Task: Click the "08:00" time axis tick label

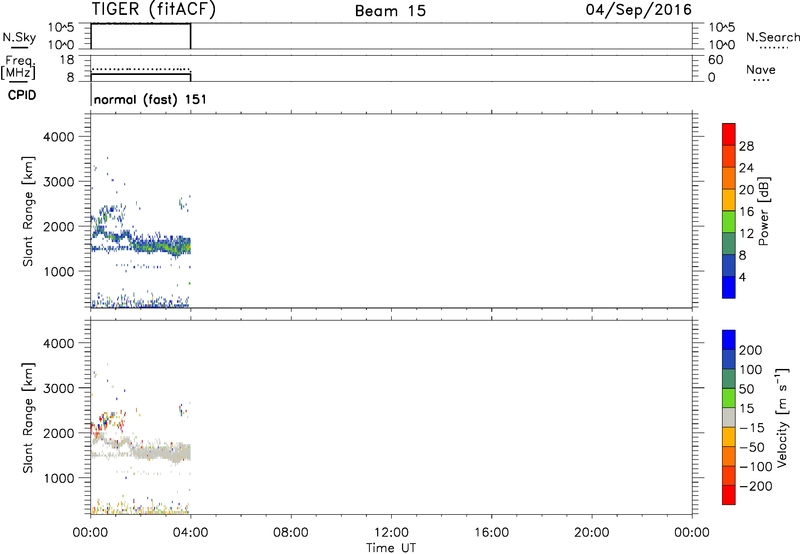Action: 291,533
